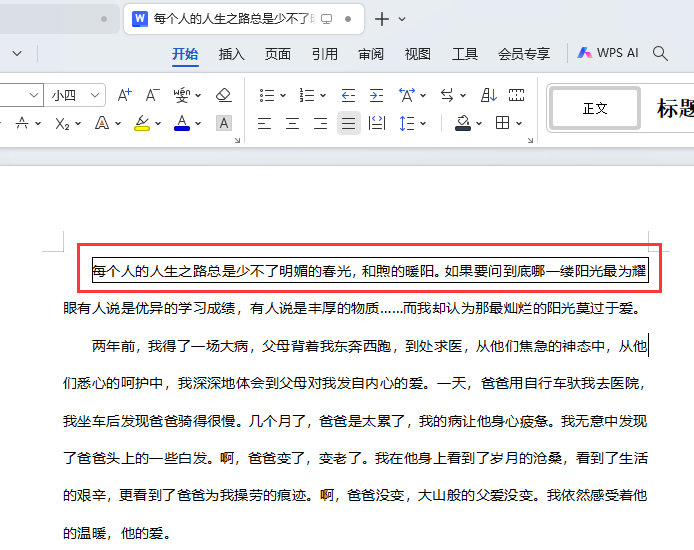This screenshot has height=550, width=694.
Task: Expand numbering style dropdown
Action: click(323, 96)
